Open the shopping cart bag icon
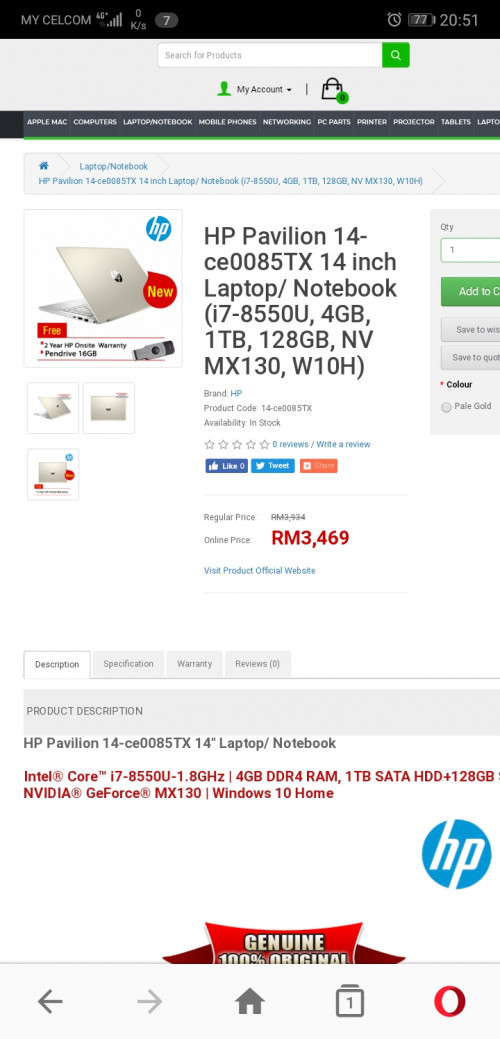The image size is (500, 1039). coord(332,89)
